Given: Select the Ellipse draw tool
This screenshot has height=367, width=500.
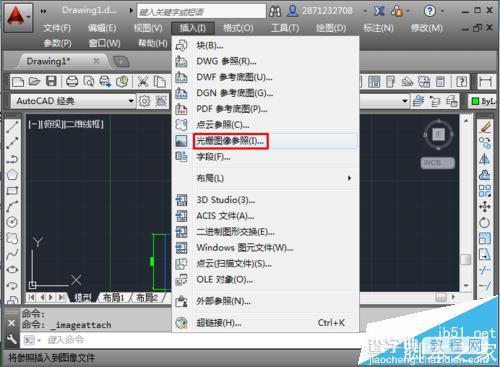Looking at the screenshot, I should pyautogui.click(x=12, y=269).
